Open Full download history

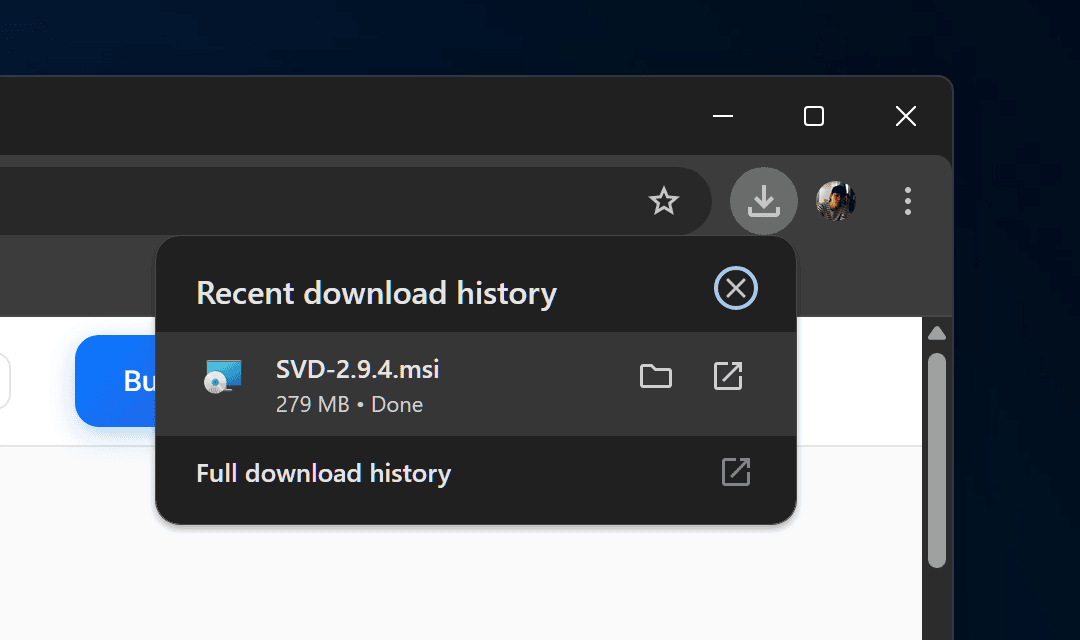click(x=476, y=473)
